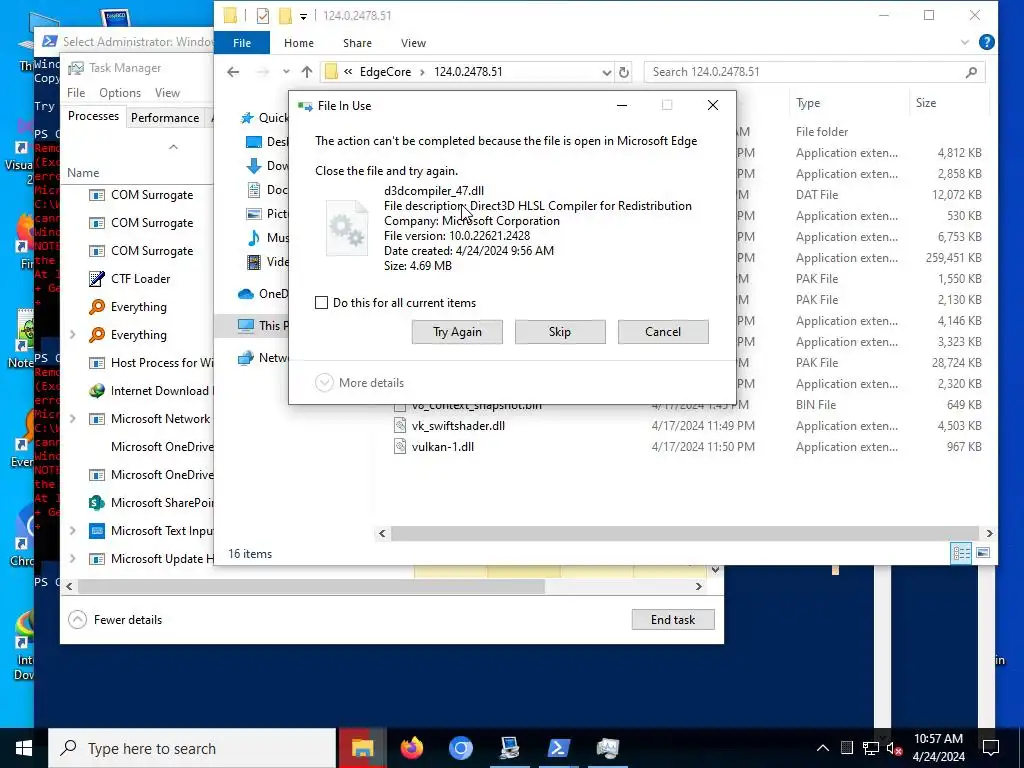
Task: Select Microsoft SharePoint process icon
Action: click(x=97, y=503)
